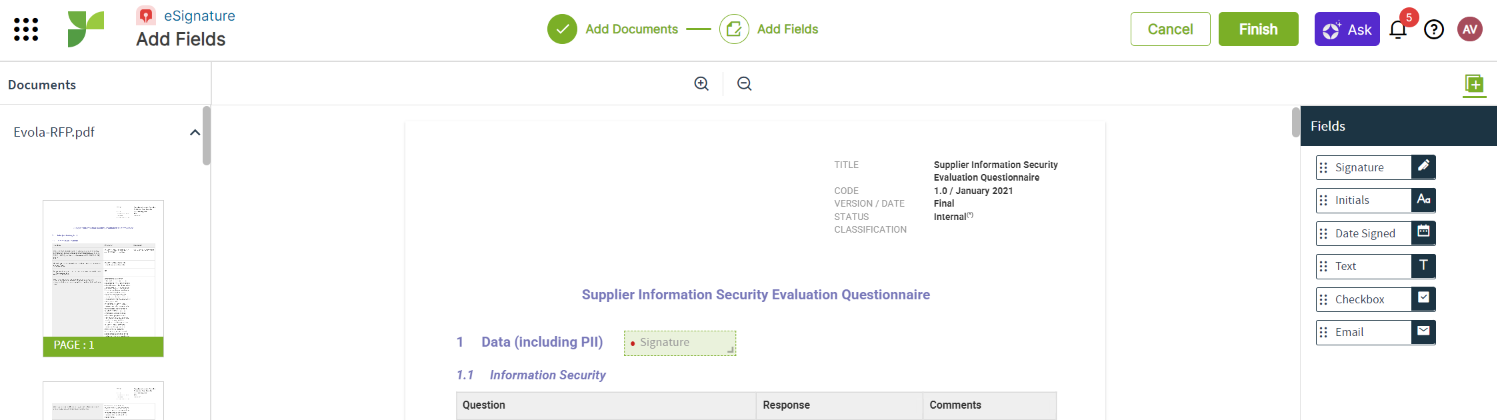Viewport: 1497px width, 420px height.
Task: Select the placed Signature field on document
Action: pyautogui.click(x=680, y=343)
